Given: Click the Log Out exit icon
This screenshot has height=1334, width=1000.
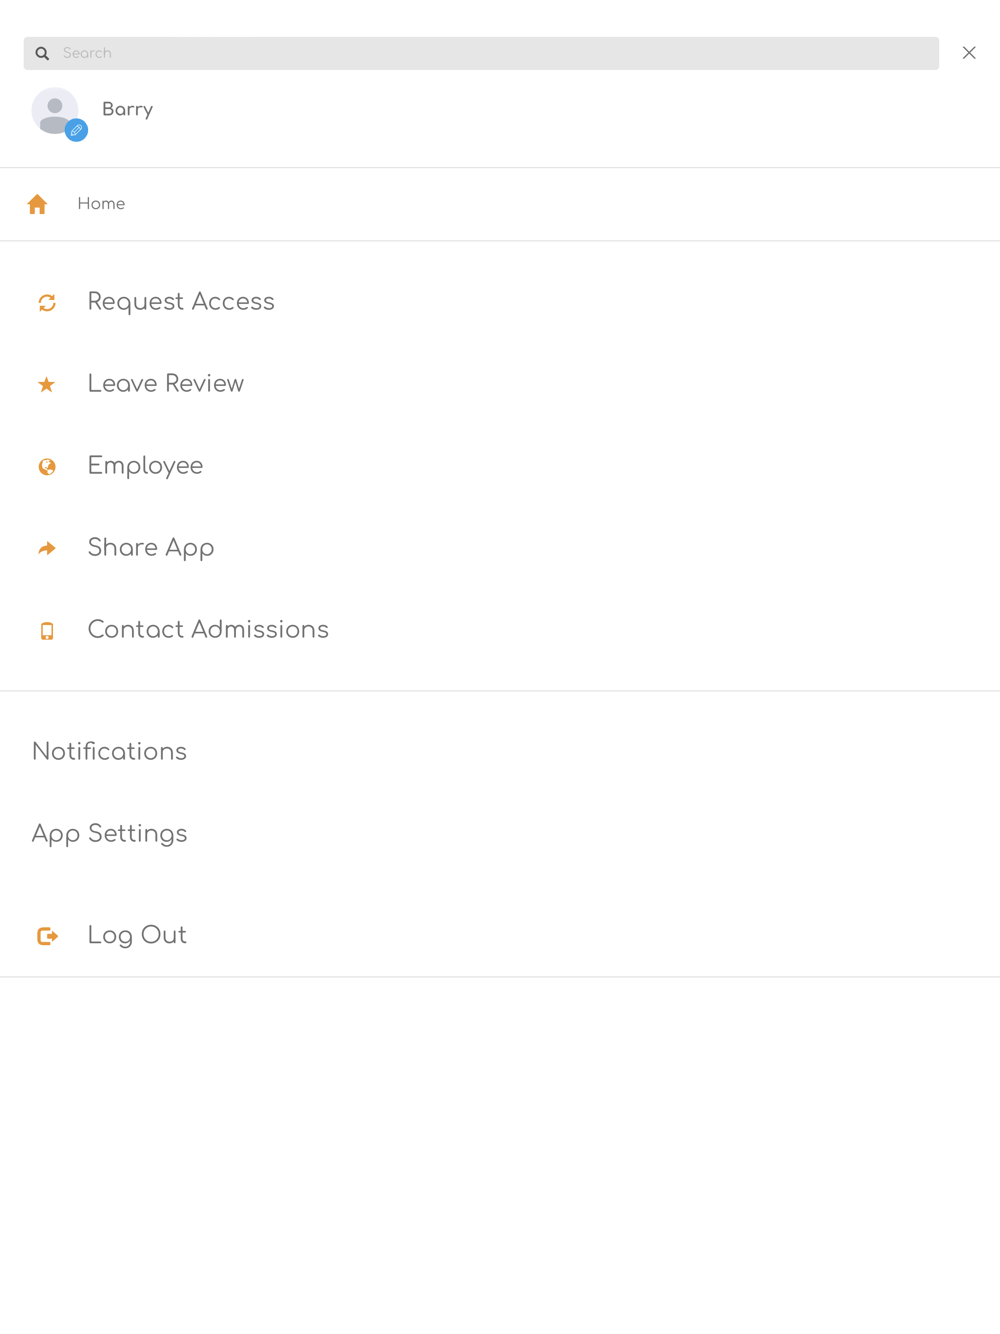Looking at the screenshot, I should click(x=47, y=937).
